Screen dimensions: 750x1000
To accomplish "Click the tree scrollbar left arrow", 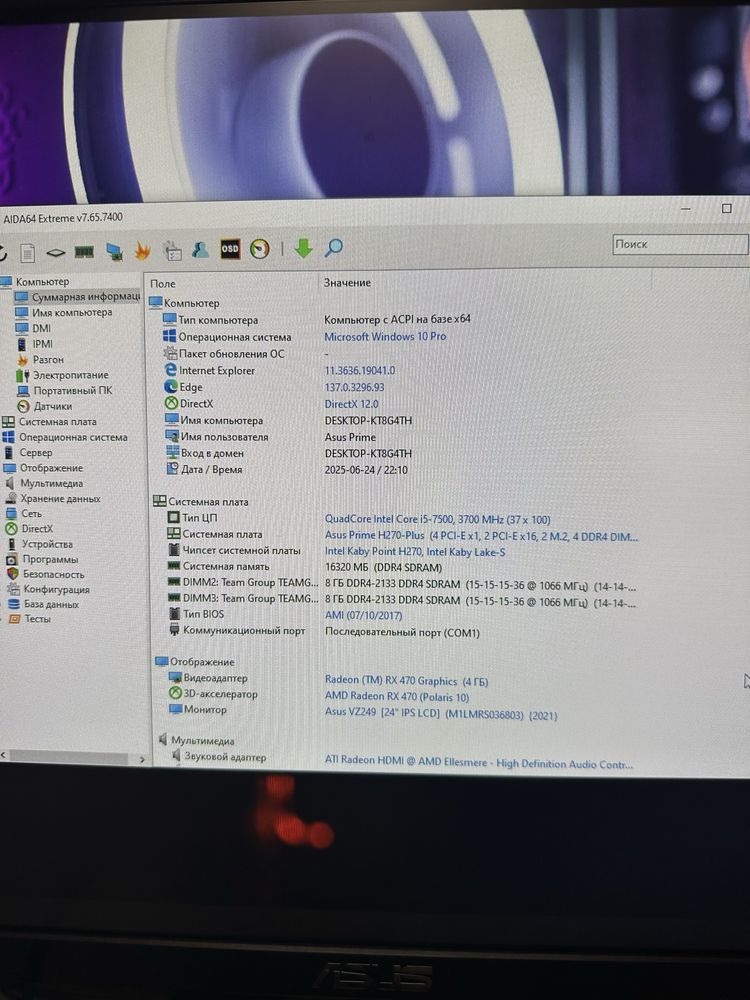I will click(3, 755).
